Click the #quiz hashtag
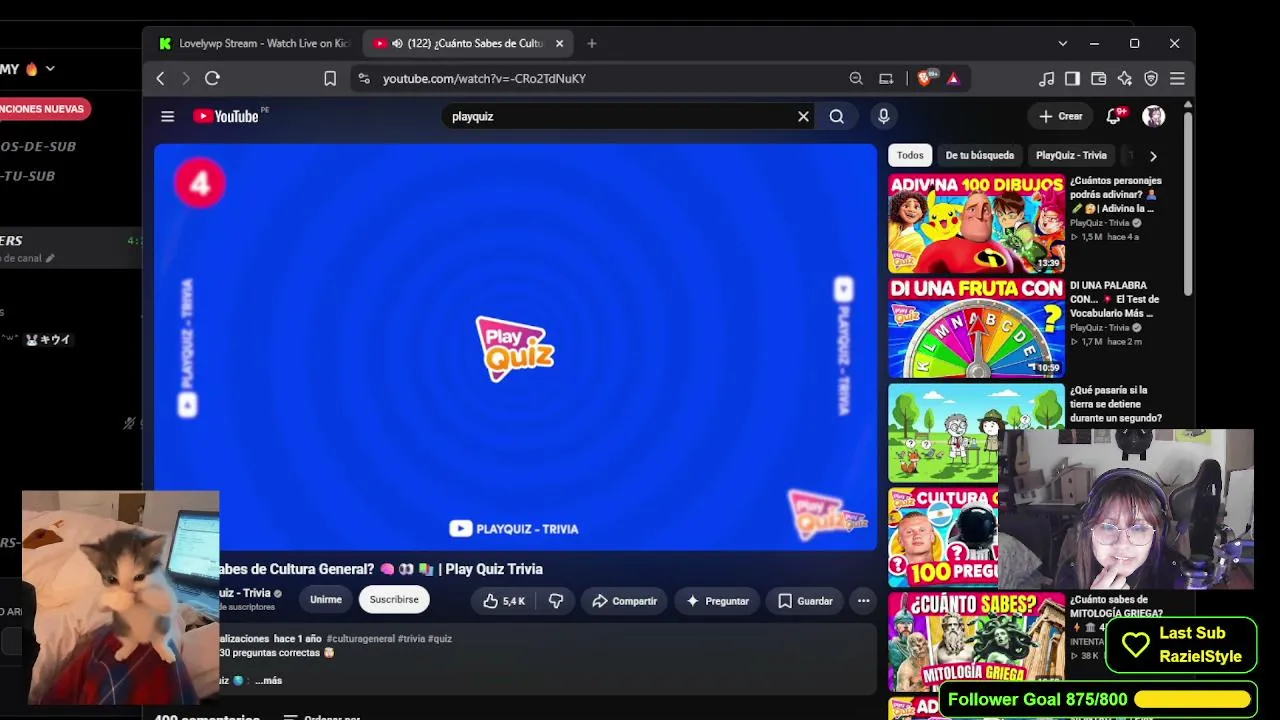The image size is (1280, 720). [440, 639]
